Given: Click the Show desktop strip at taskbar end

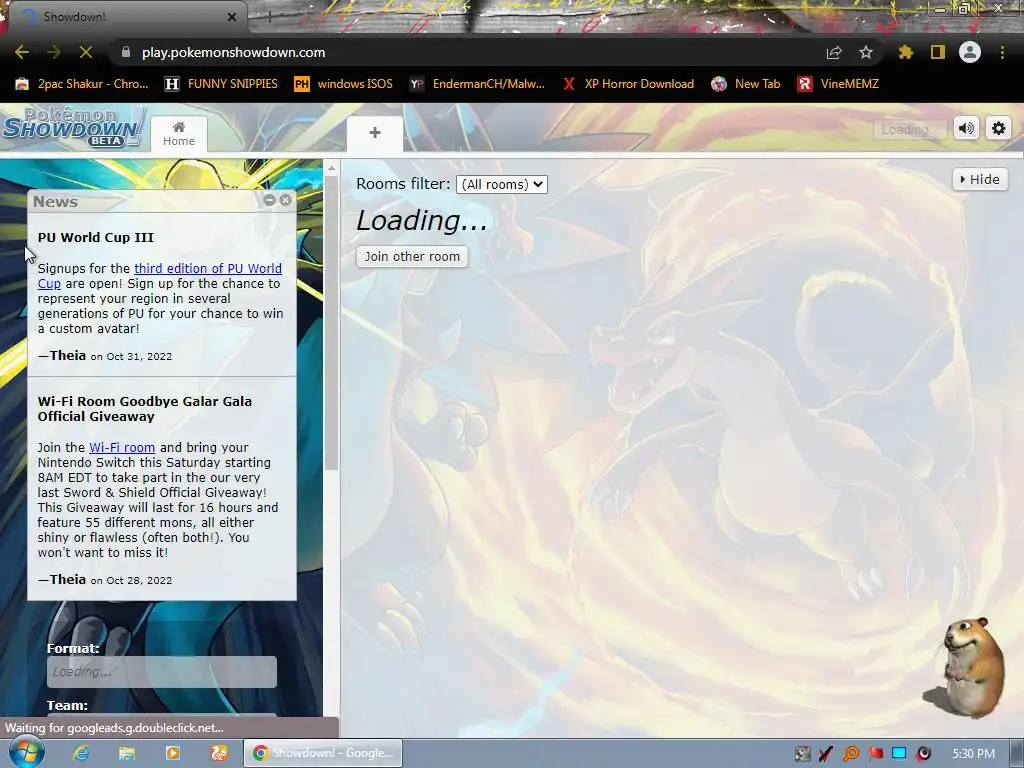Looking at the screenshot, I should 1016,753.
